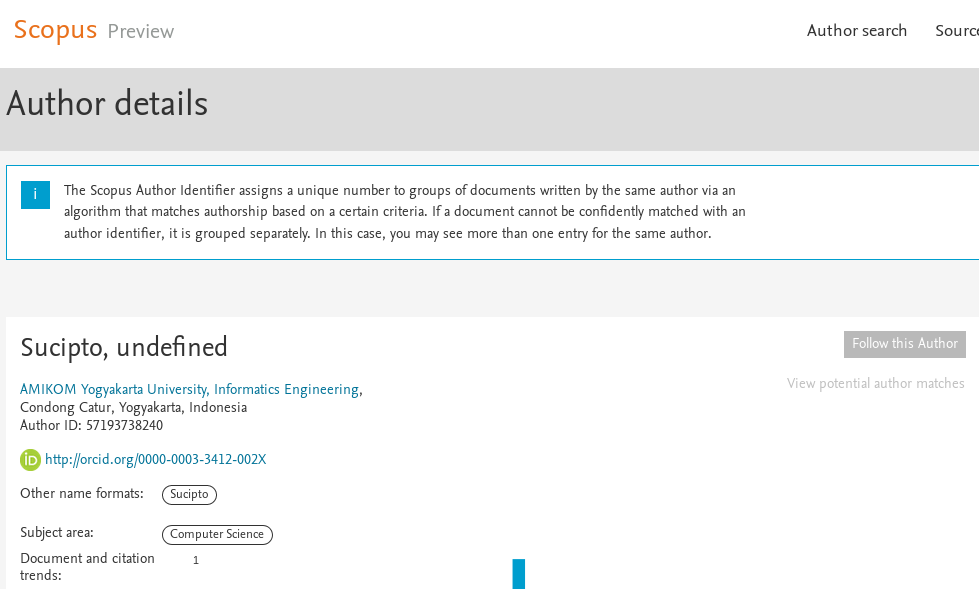The width and height of the screenshot is (979, 589).
Task: Click the Author details page heading
Action: tap(107, 105)
